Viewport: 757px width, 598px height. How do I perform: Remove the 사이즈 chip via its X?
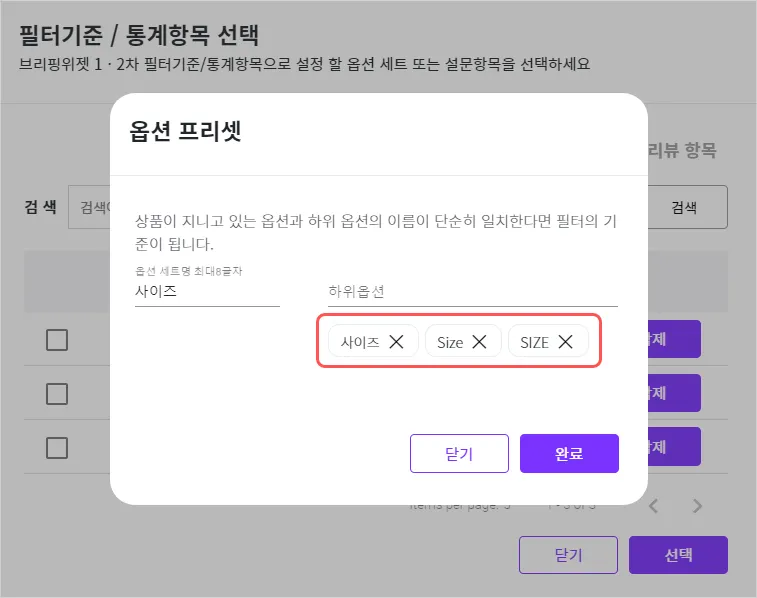click(396, 342)
